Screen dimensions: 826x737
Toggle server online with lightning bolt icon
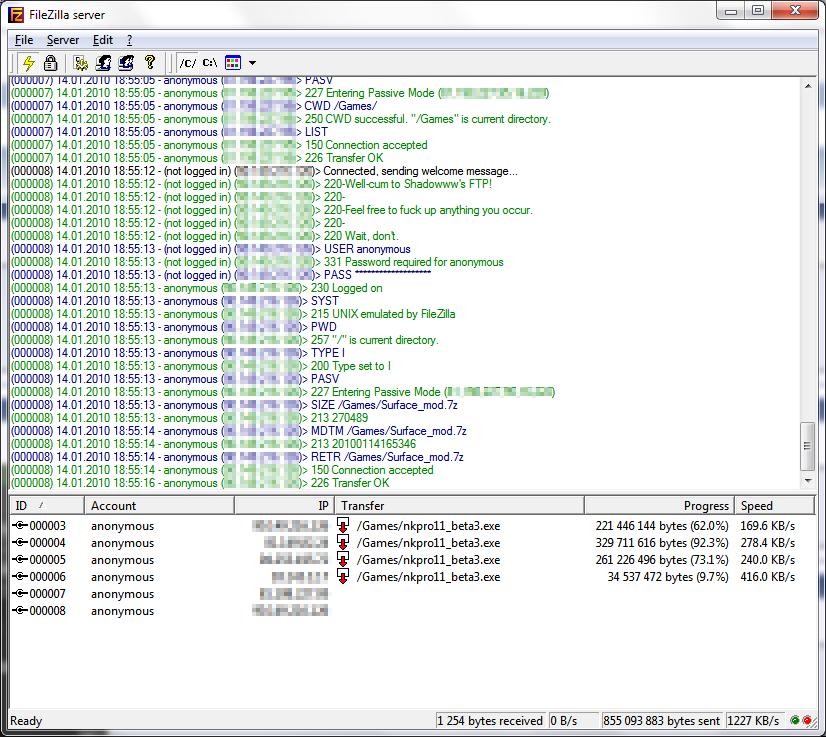point(28,63)
